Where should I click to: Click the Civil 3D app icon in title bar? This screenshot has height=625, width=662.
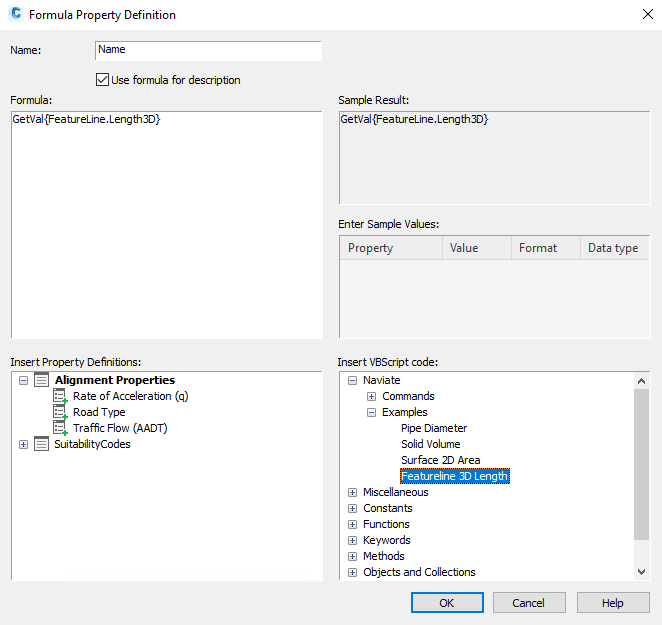[16, 14]
